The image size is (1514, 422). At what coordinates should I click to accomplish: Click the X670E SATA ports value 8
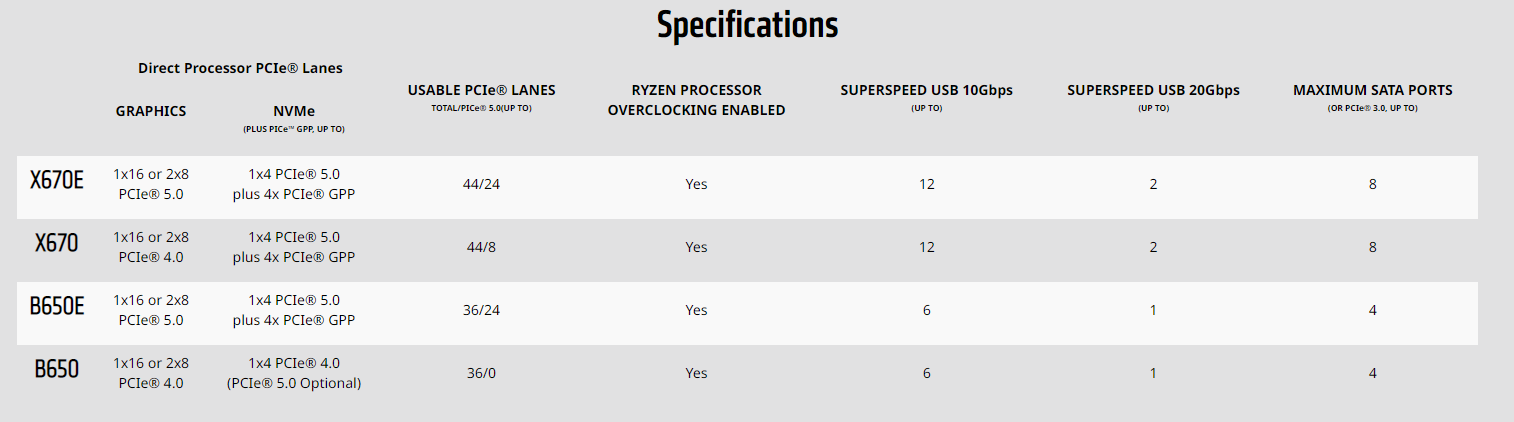pyautogui.click(x=1372, y=184)
